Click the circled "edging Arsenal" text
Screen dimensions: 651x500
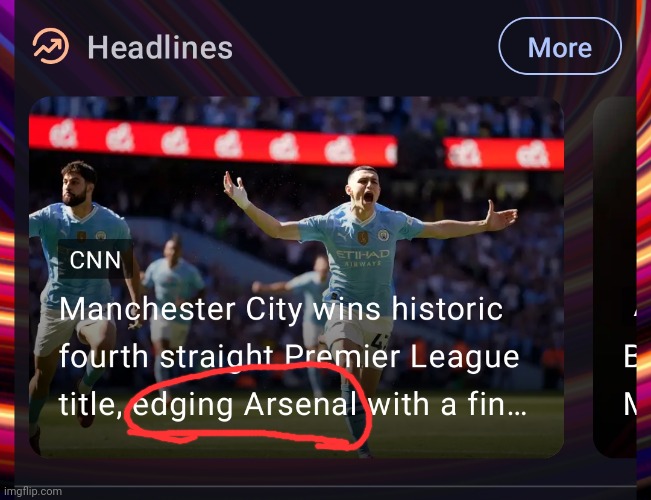[x=244, y=406]
